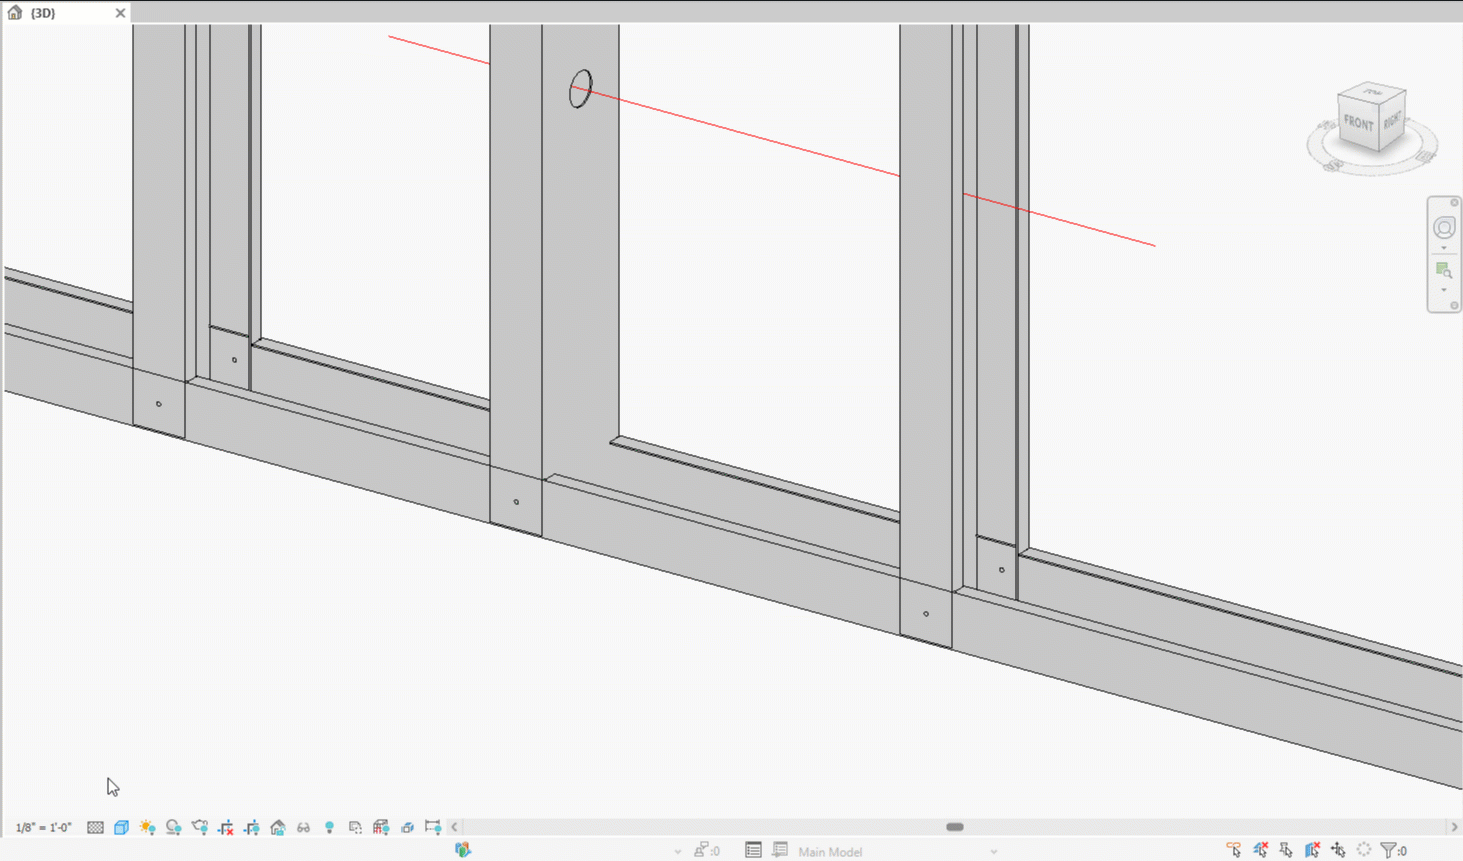This screenshot has height=861, width=1463.
Task: Toggle Sun Path with the sun icon
Action: pyautogui.click(x=147, y=827)
